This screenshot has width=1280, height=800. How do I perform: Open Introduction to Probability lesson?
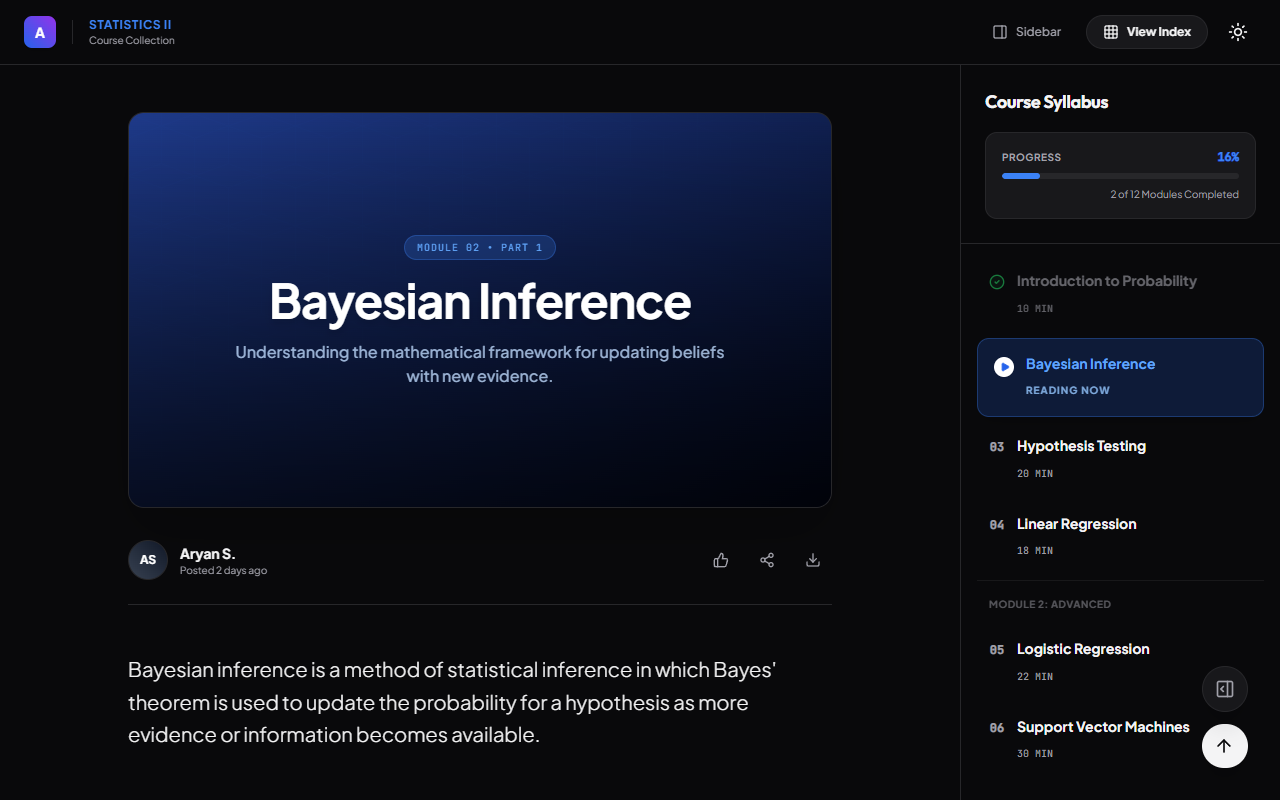click(x=1106, y=281)
